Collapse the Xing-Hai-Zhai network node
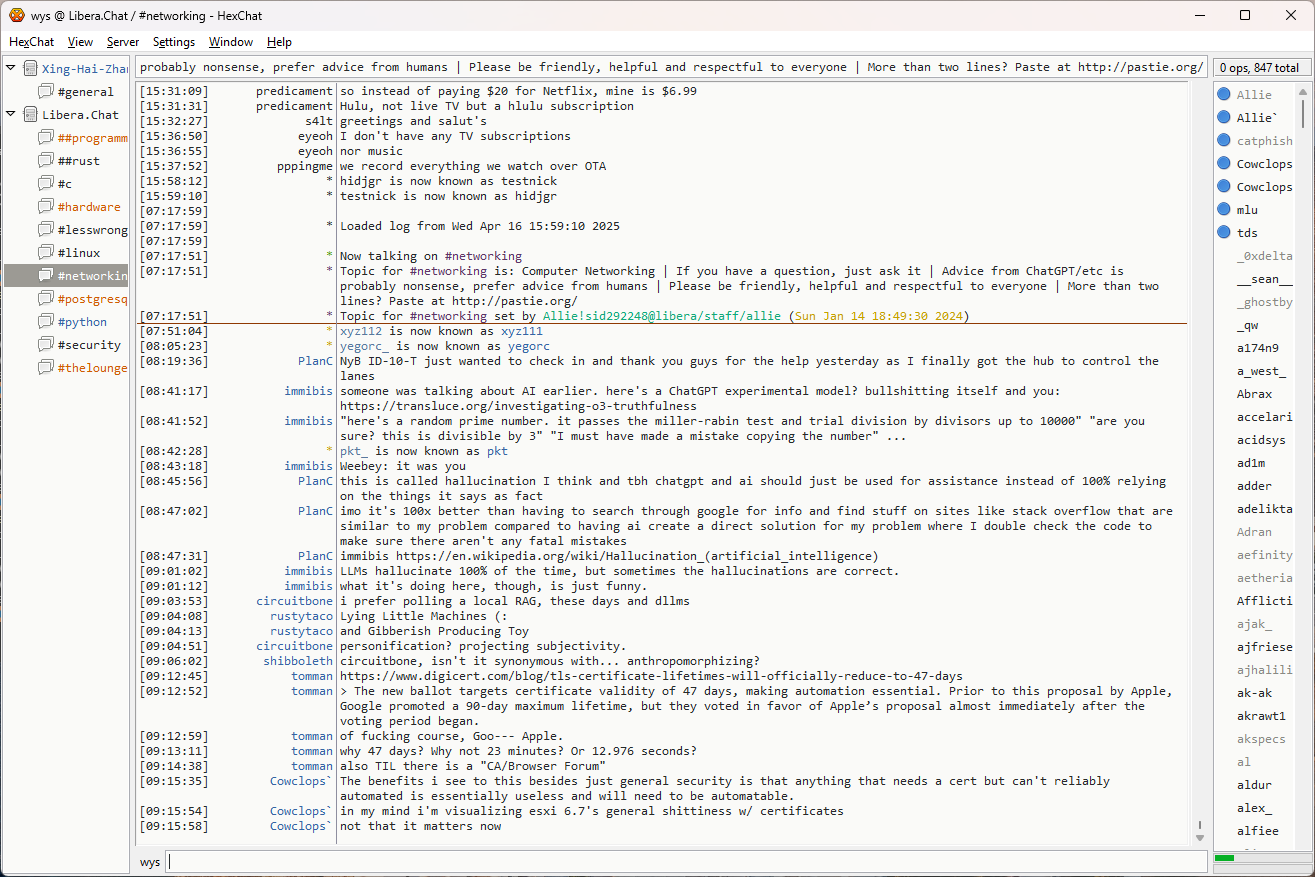 point(11,69)
